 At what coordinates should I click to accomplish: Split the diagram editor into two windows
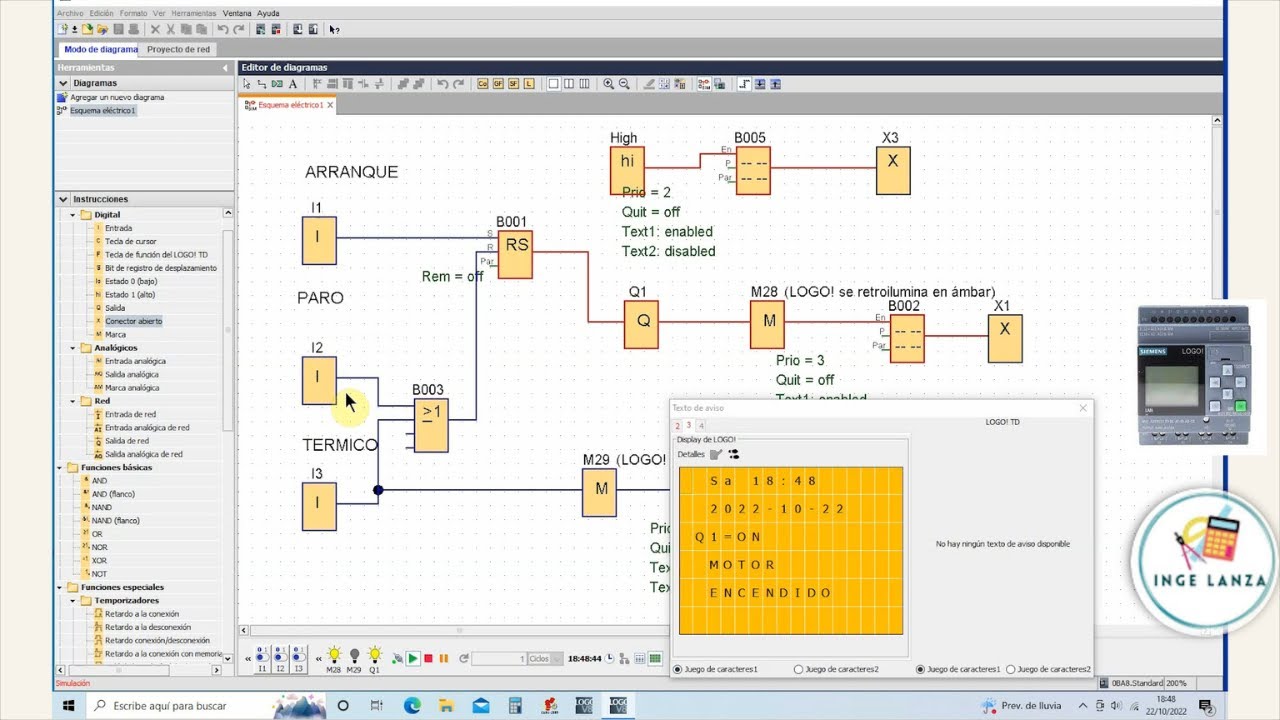(569, 84)
